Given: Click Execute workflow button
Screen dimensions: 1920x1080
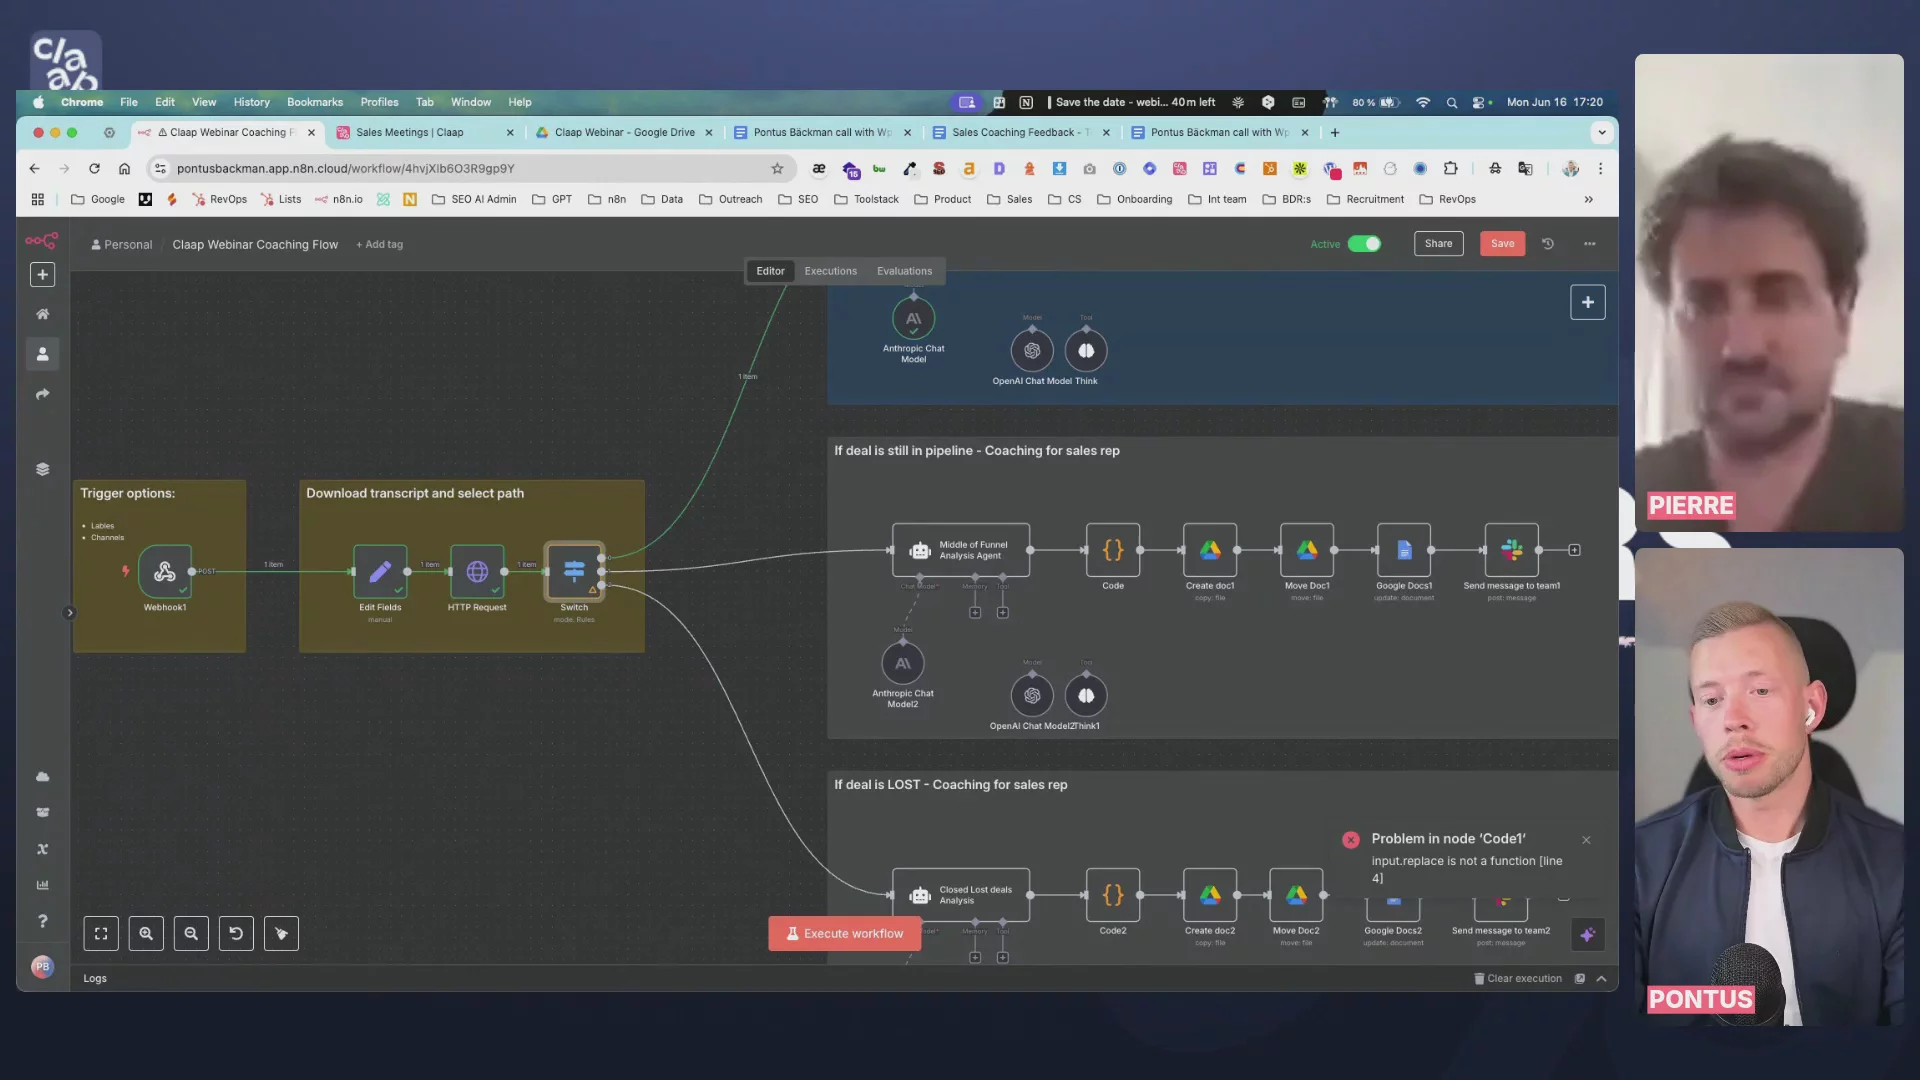Looking at the screenshot, I should tap(844, 934).
